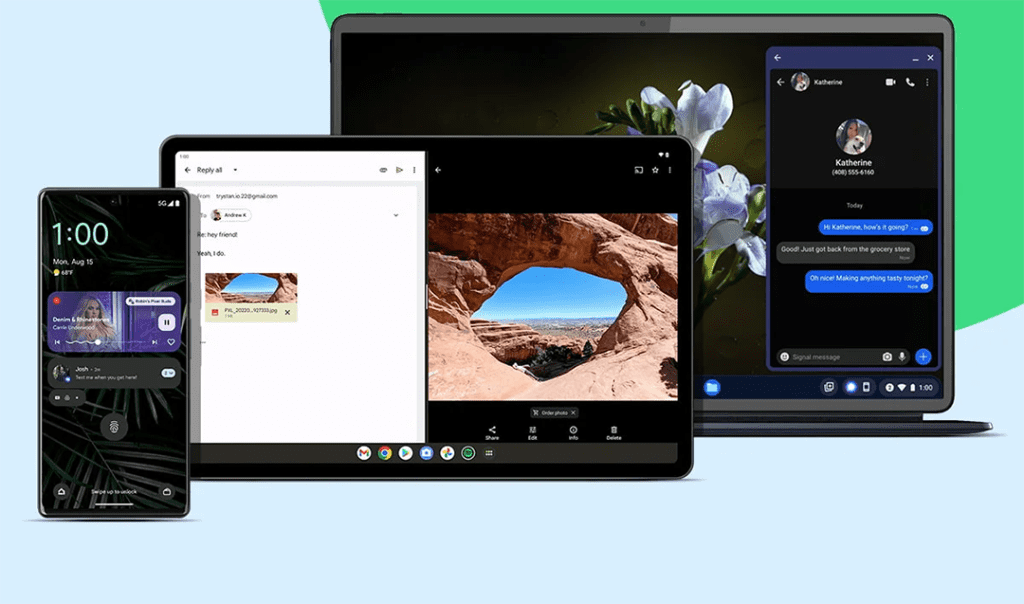Image resolution: width=1024 pixels, height=604 pixels.
Task: Share the arch photo in Google Photos
Action: [x=492, y=430]
